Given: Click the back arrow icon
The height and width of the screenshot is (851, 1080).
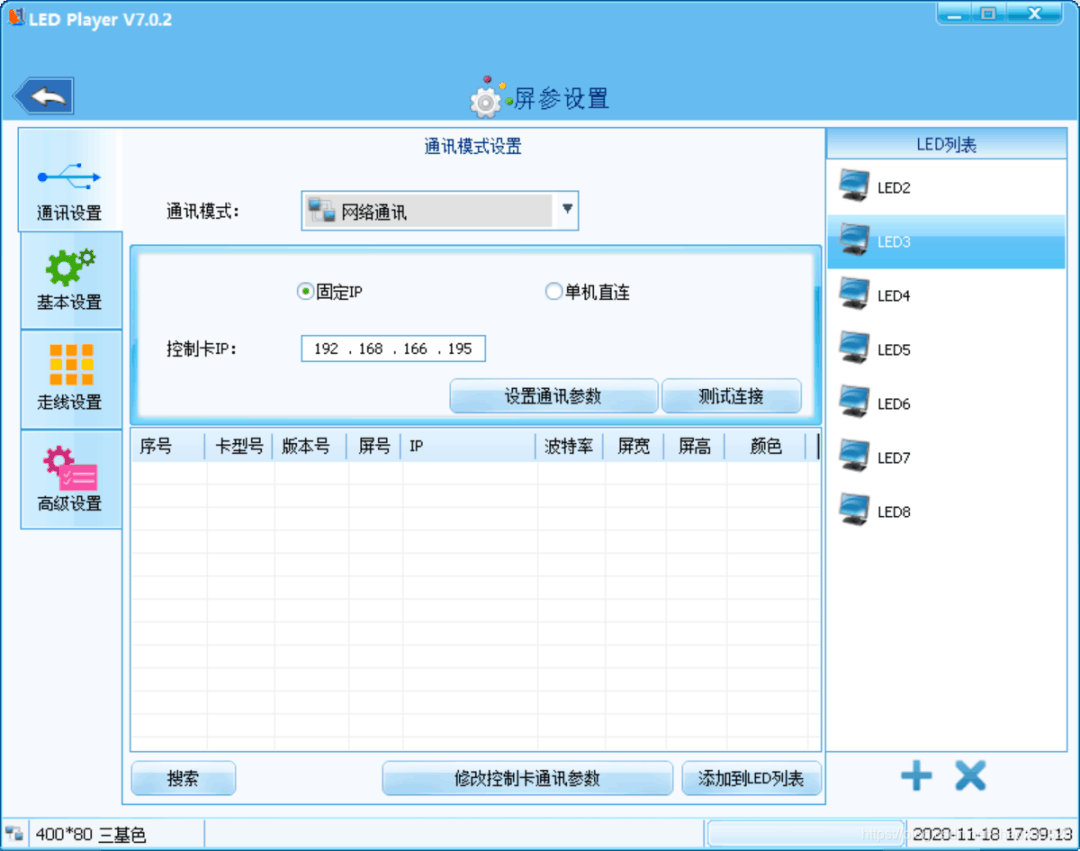Looking at the screenshot, I should coord(44,96).
